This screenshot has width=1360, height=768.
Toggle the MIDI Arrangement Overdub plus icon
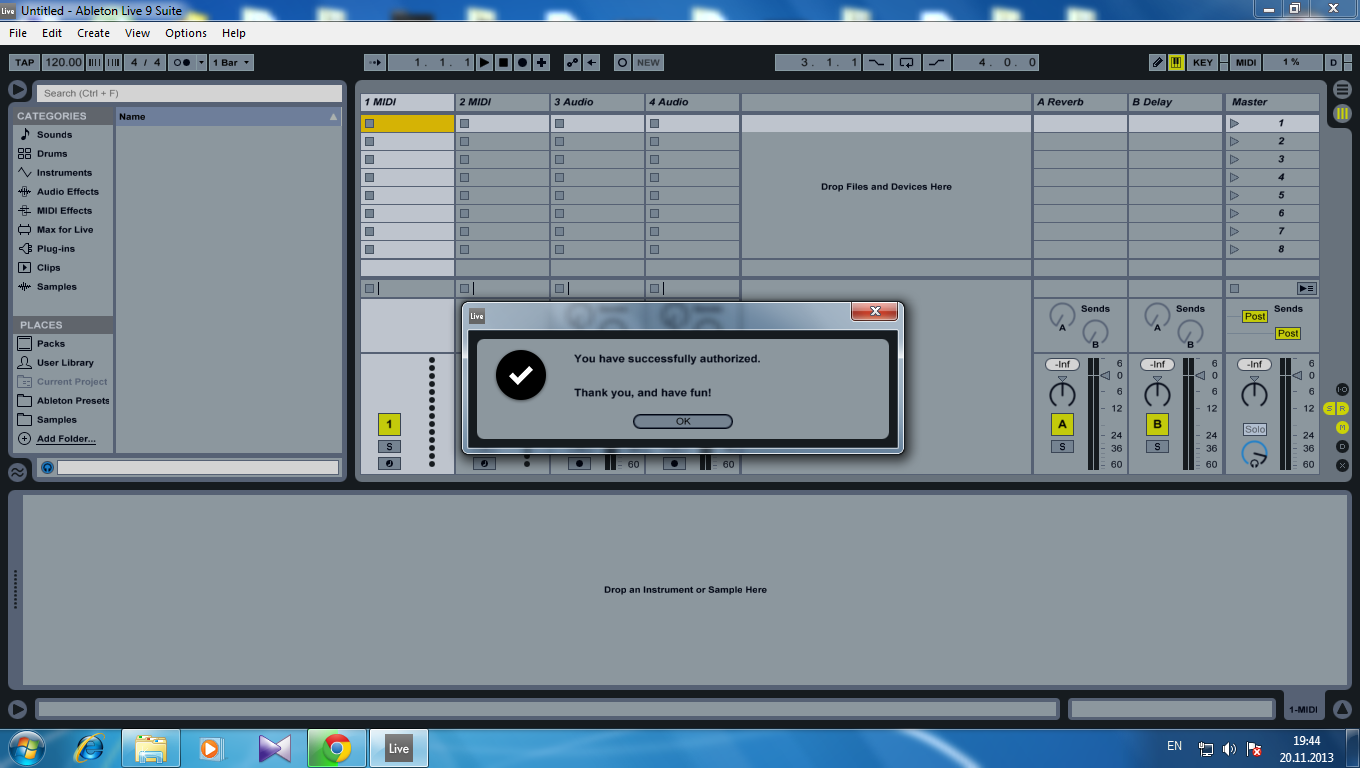pyautogui.click(x=542, y=62)
